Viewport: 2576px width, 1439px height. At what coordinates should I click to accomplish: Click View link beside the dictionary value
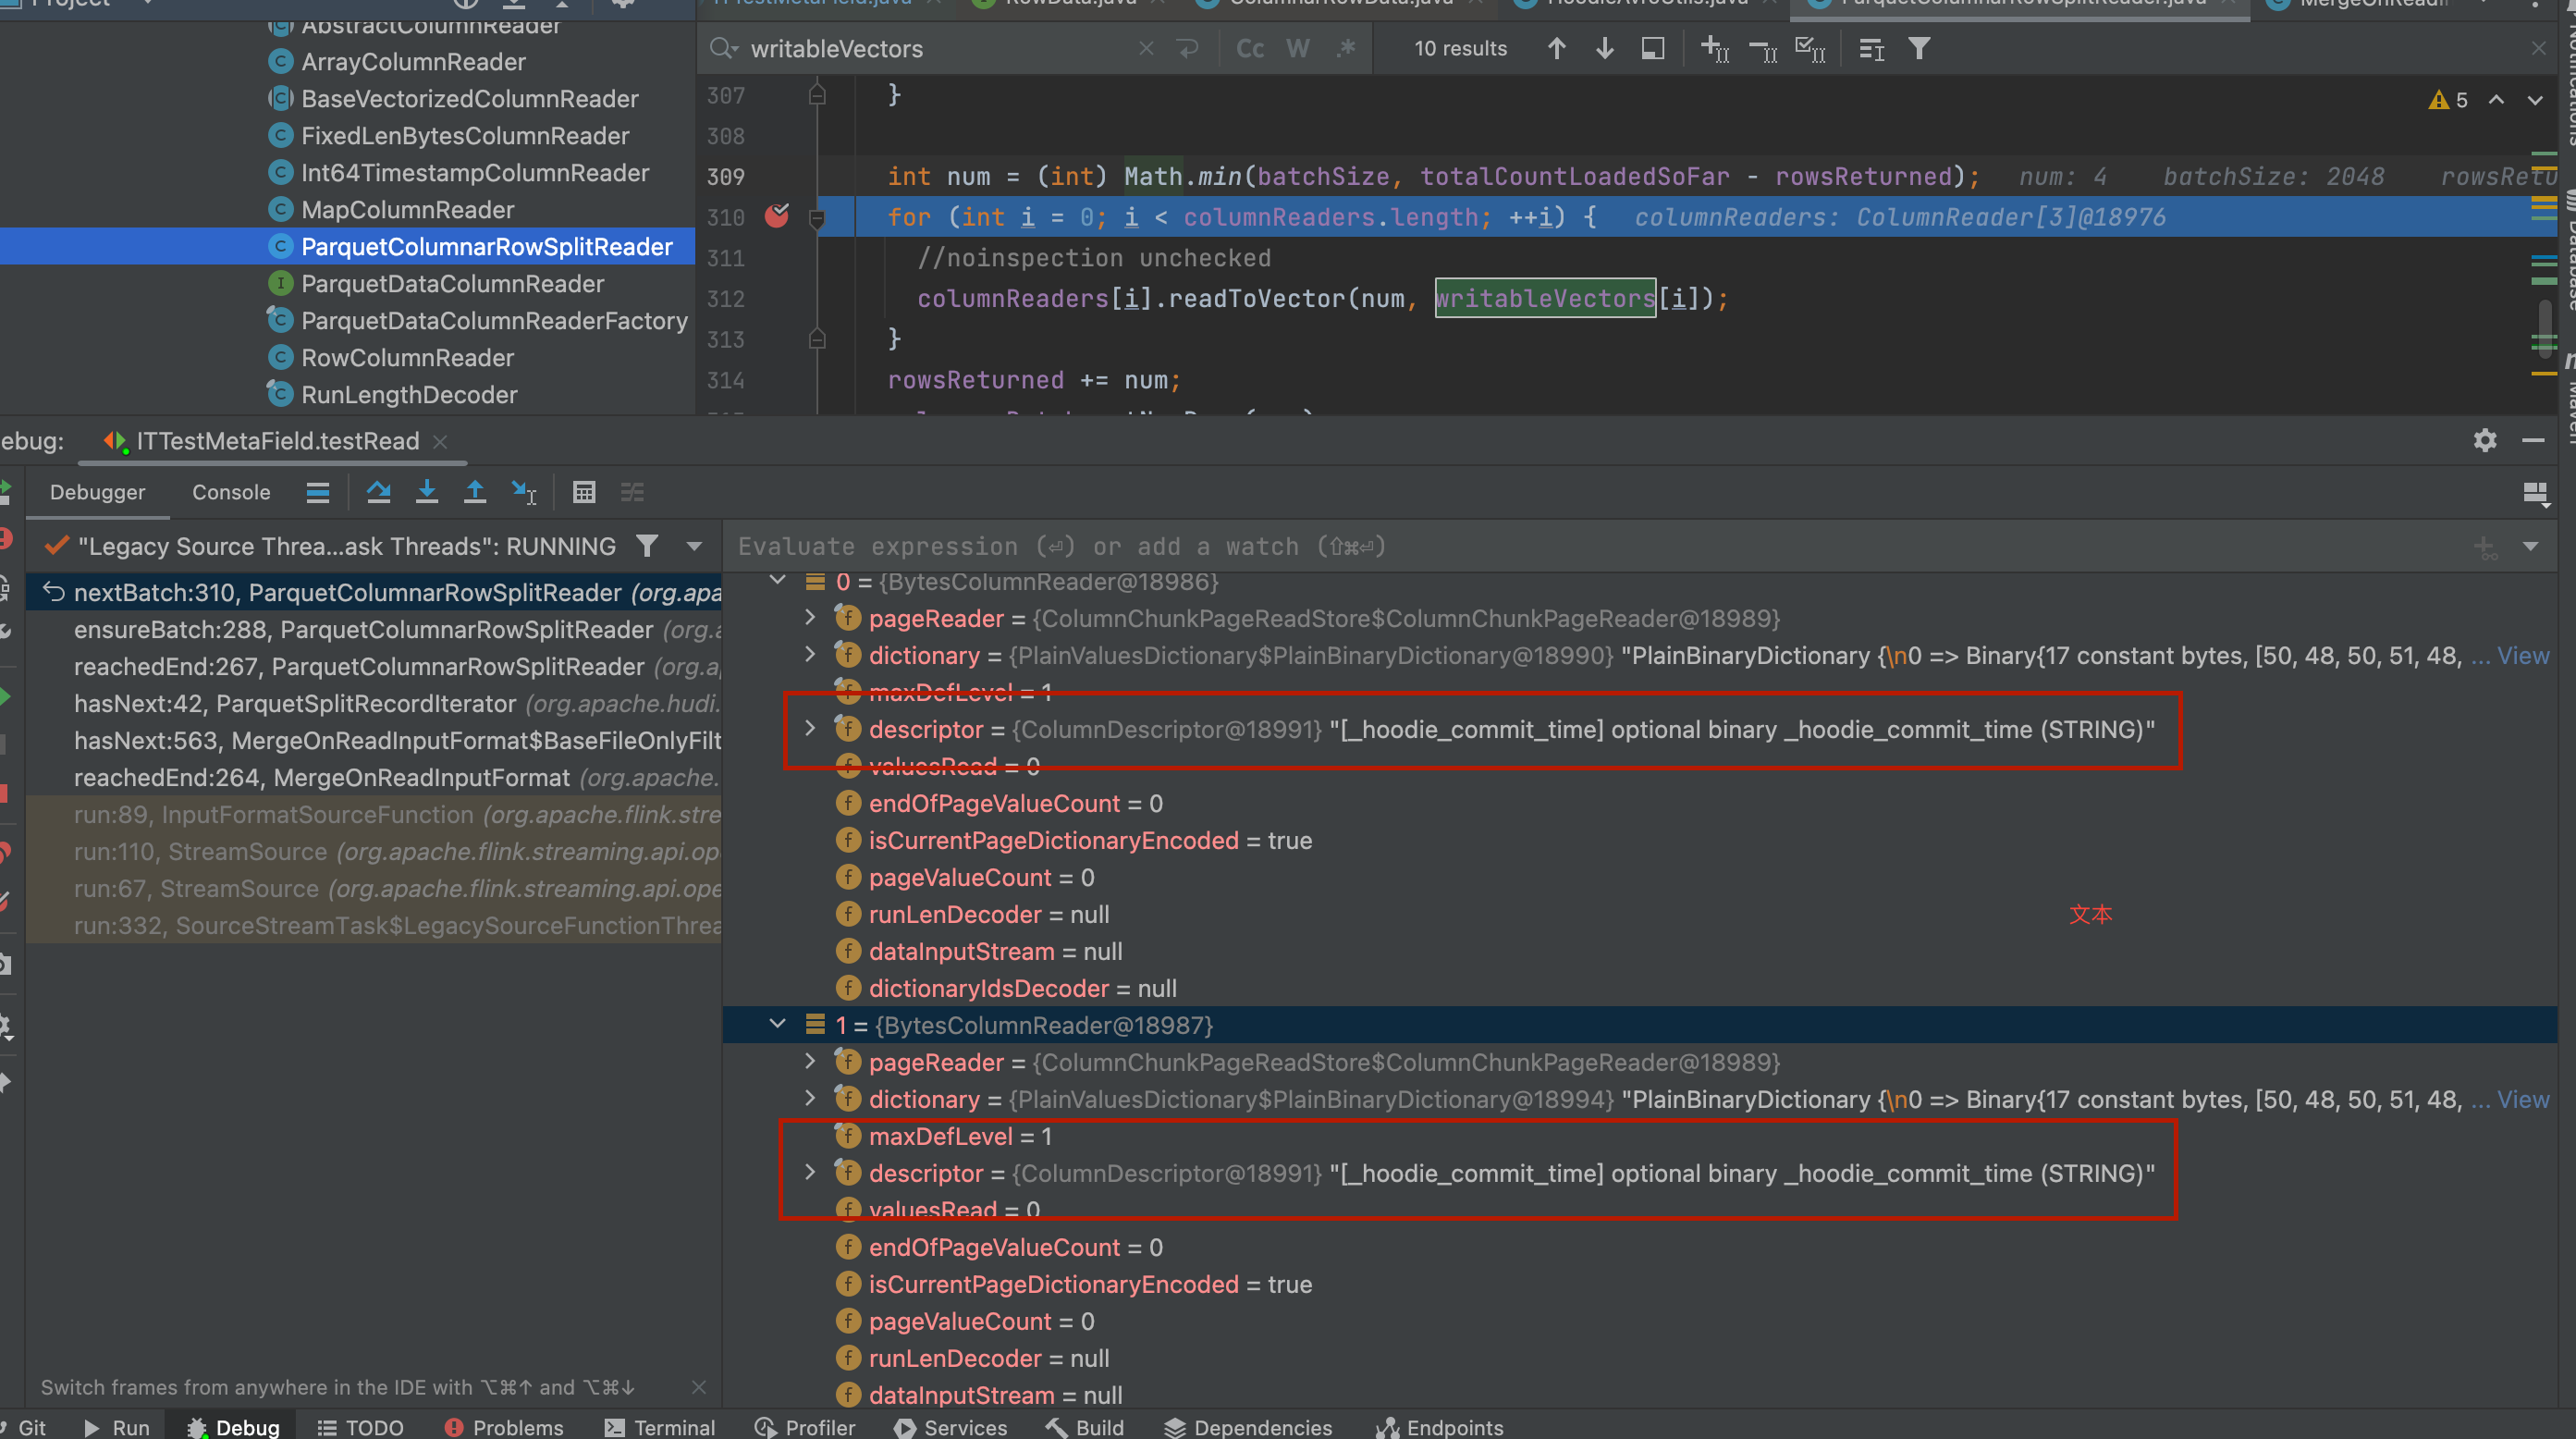pos(2521,655)
